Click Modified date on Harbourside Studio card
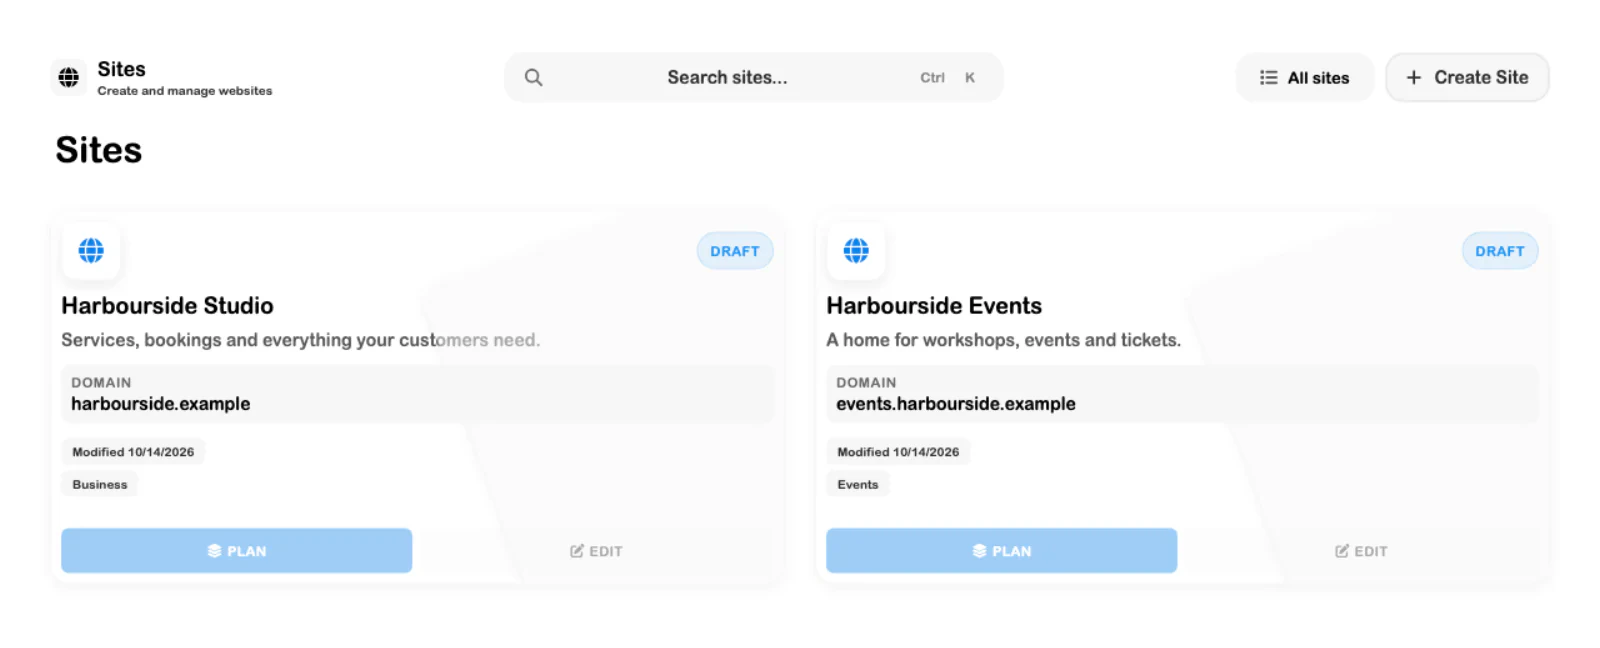Viewport: 1600px width, 648px height. point(133,452)
